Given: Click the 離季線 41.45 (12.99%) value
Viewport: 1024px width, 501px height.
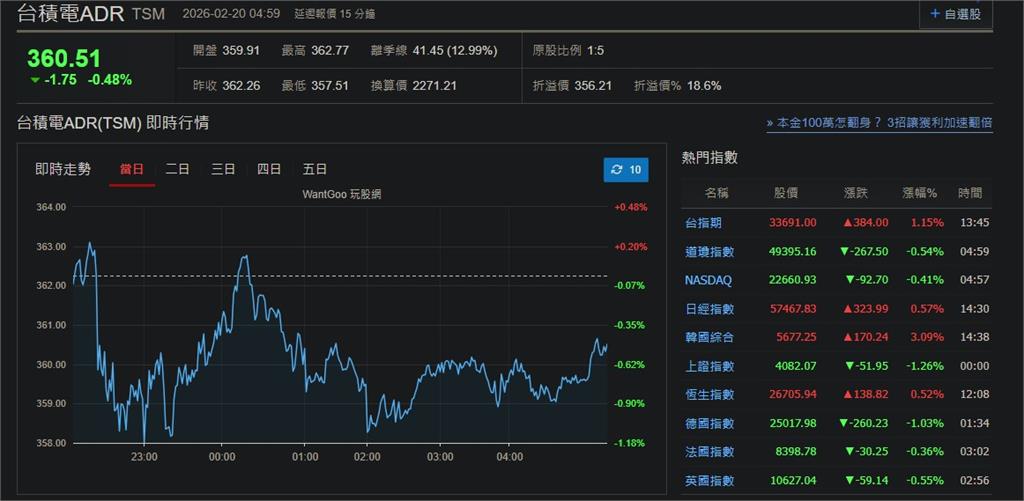Looking at the screenshot, I should point(455,51).
